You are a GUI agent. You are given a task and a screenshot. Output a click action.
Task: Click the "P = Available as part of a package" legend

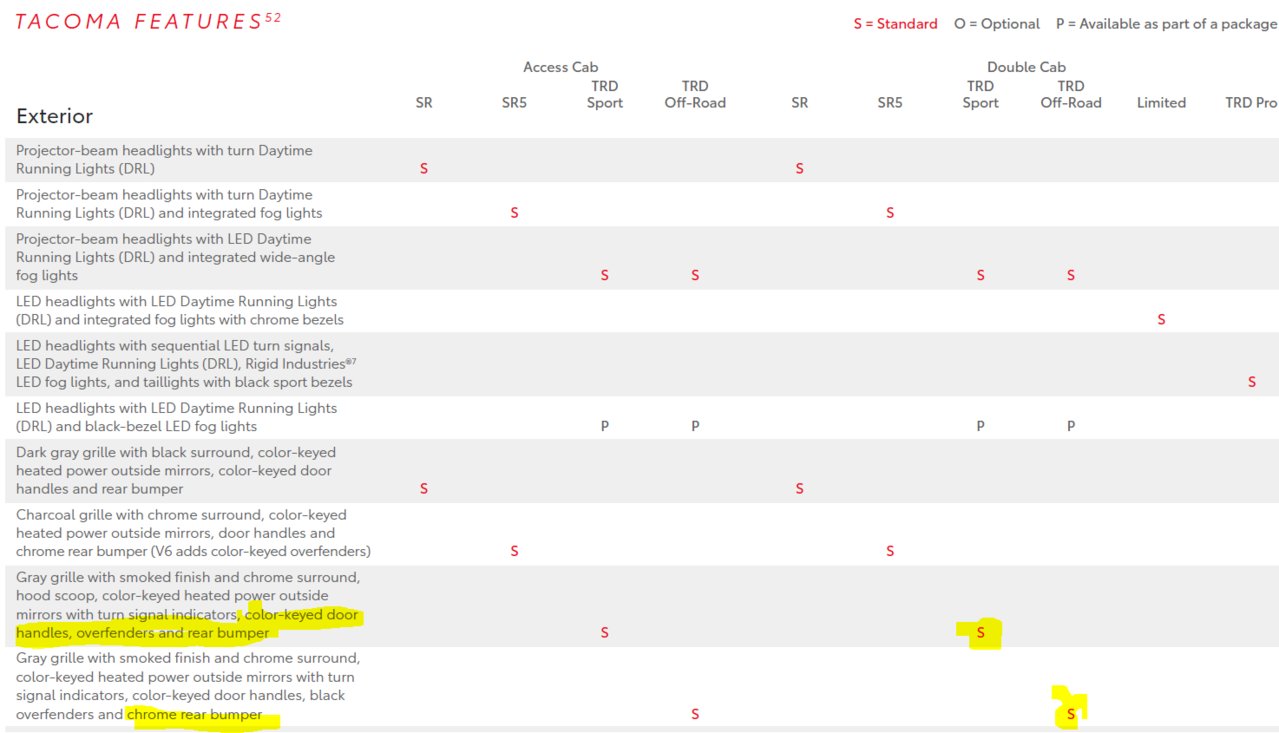click(x=1166, y=24)
